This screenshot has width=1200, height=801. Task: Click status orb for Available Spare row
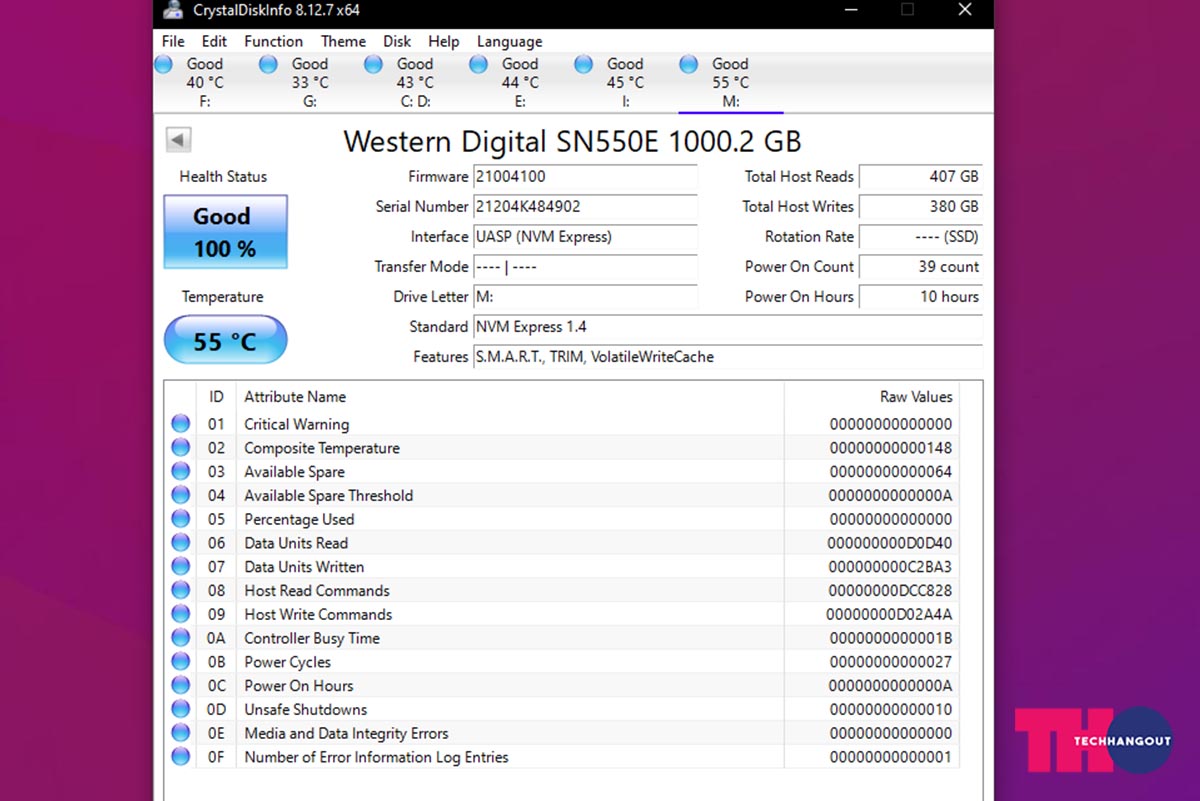(181, 471)
